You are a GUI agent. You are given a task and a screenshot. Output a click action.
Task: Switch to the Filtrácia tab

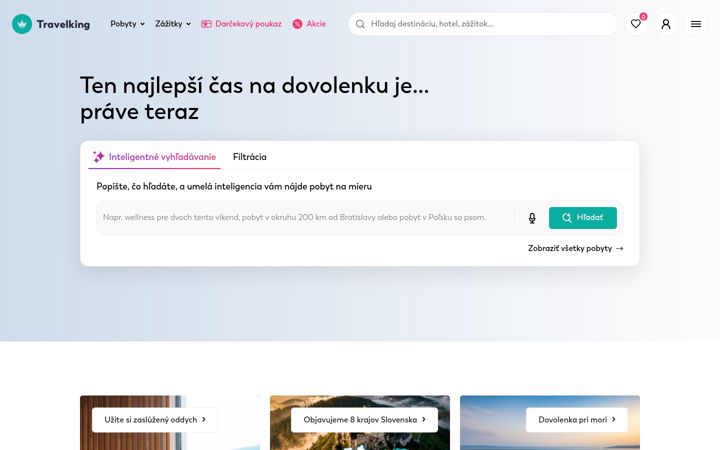click(x=250, y=157)
